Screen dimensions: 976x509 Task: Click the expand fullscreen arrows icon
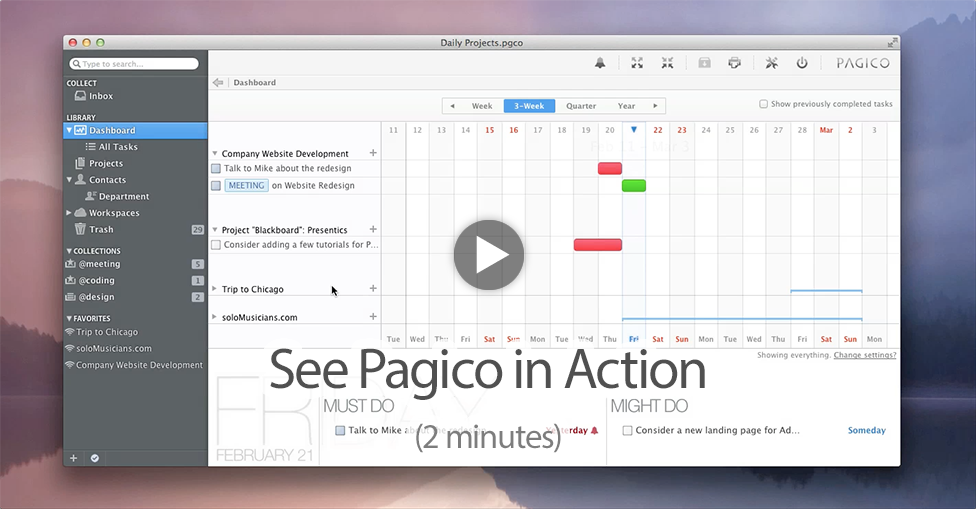637,63
